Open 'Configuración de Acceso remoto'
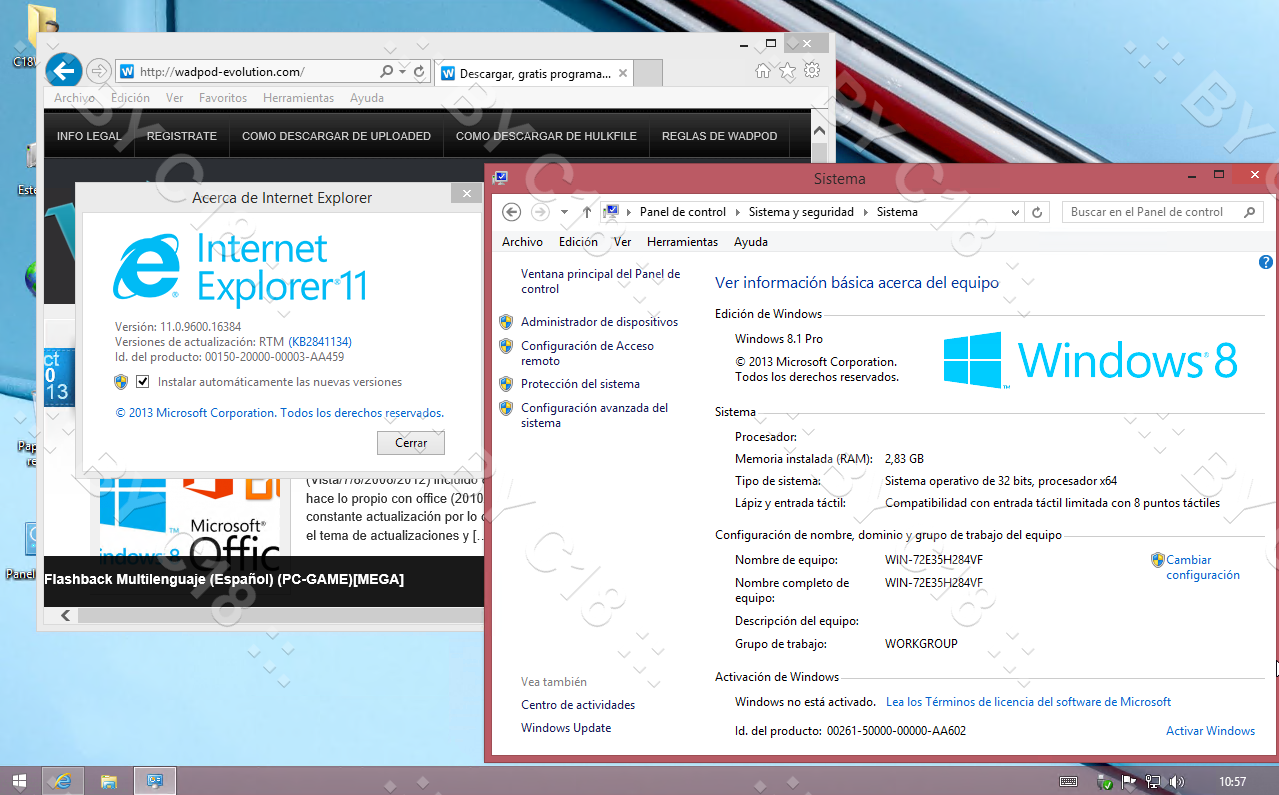This screenshot has width=1279, height=795. tap(587, 353)
